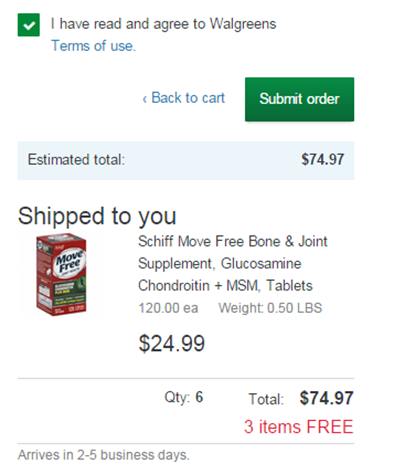Open the Terms of use link
The image size is (394, 474).
pos(93,46)
